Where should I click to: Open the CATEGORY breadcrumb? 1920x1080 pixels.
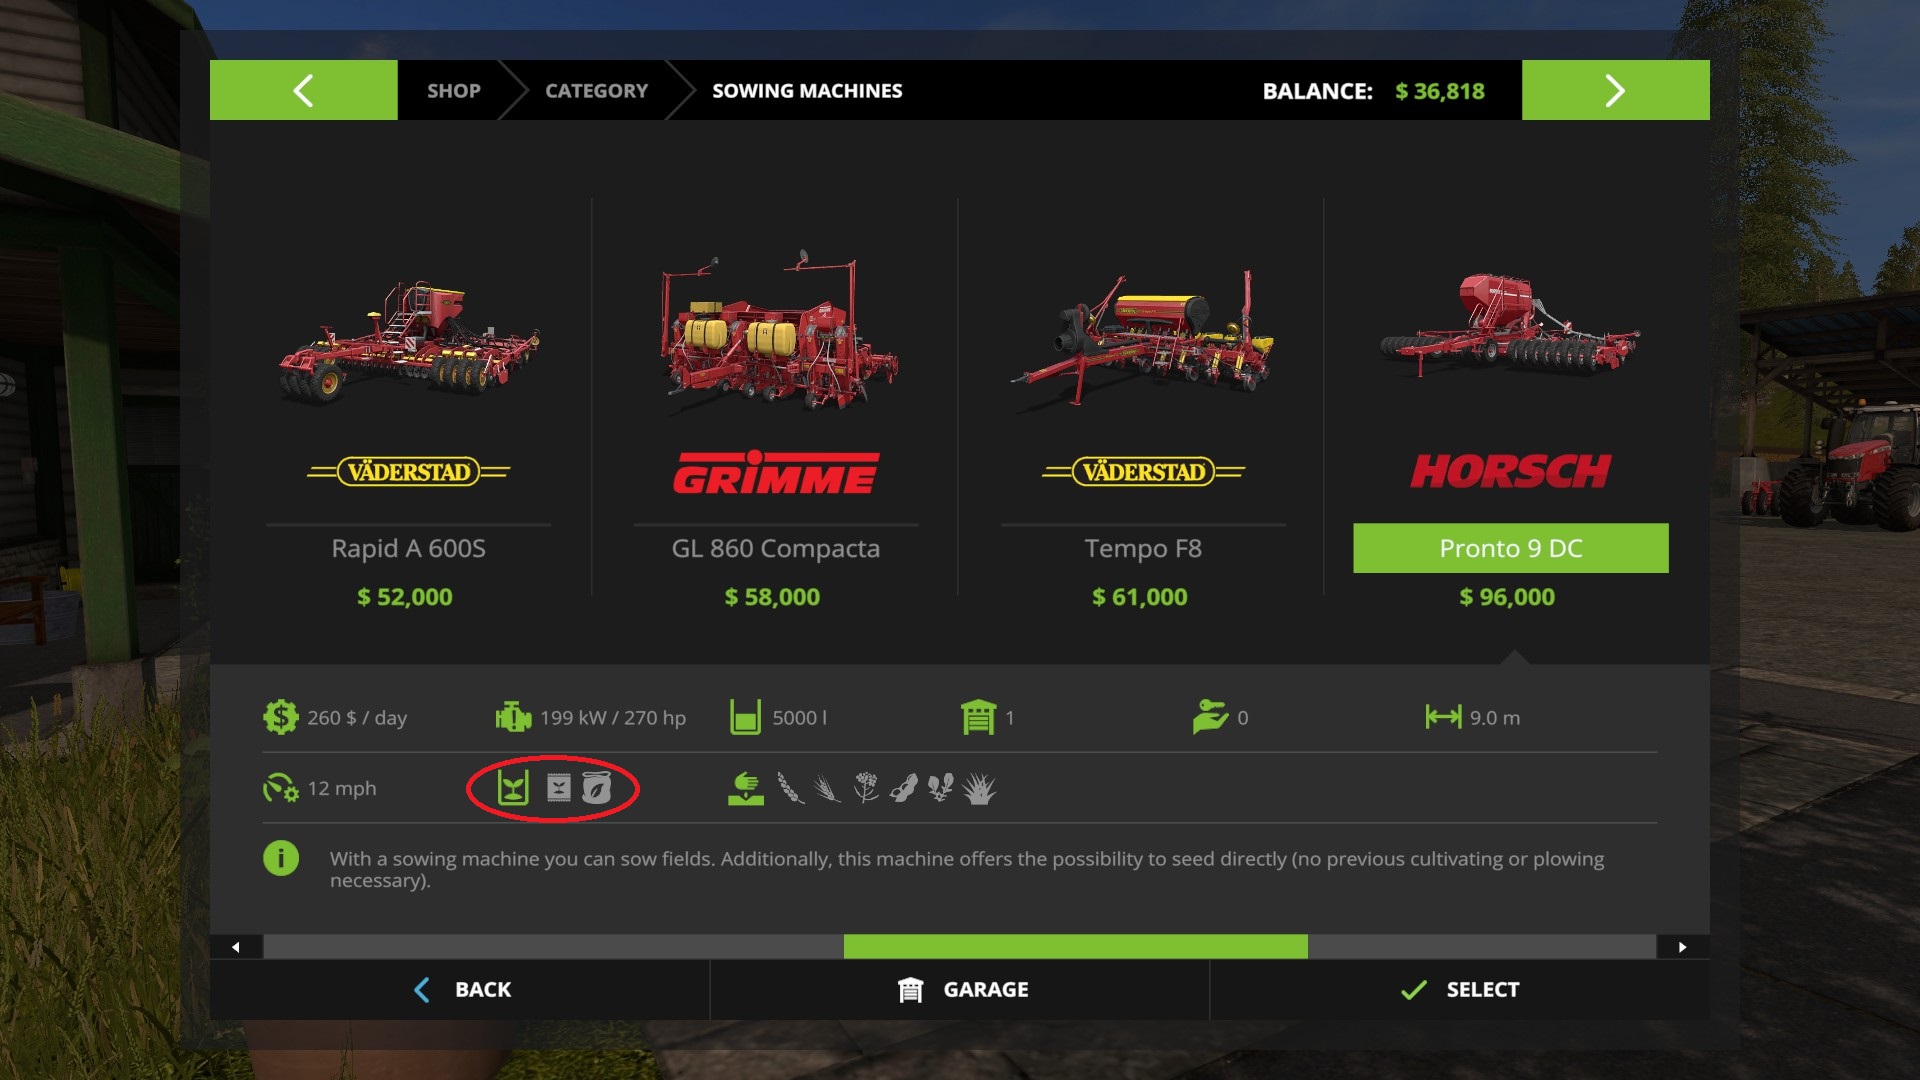click(597, 90)
